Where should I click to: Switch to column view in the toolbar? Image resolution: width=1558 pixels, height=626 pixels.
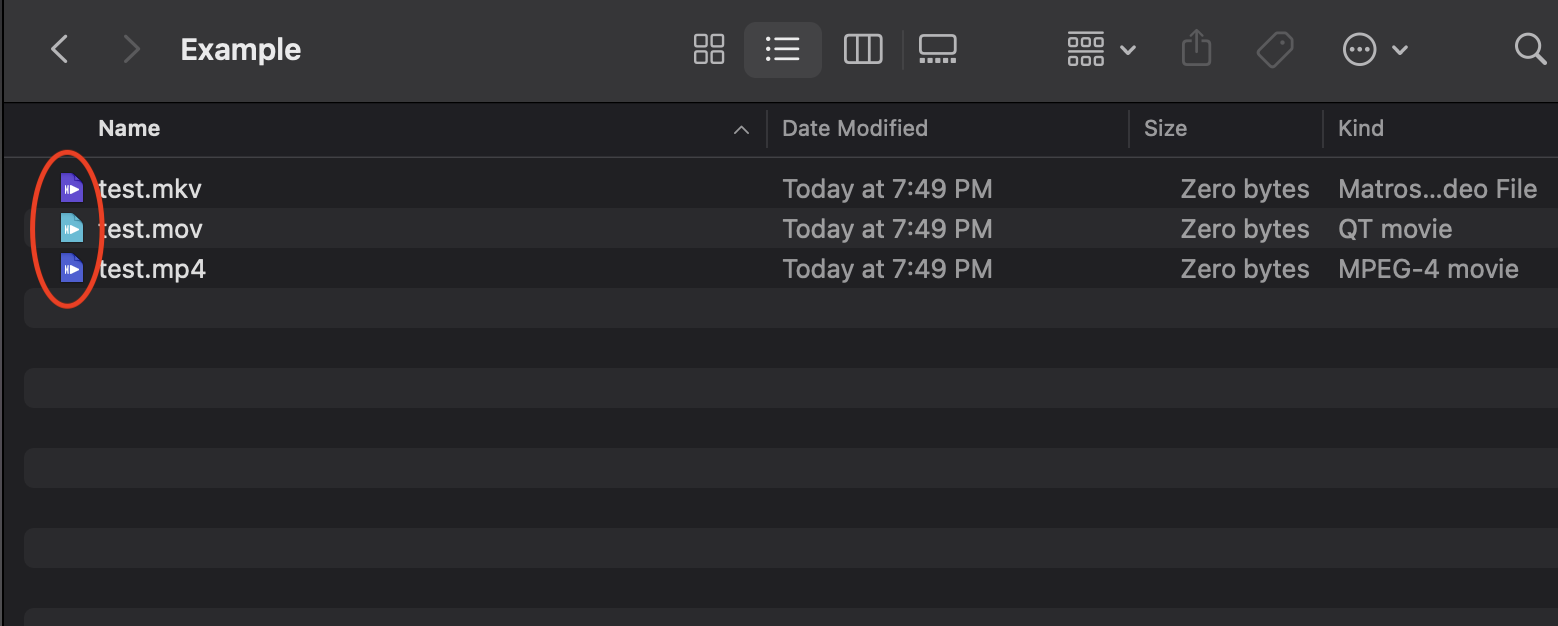[862, 48]
